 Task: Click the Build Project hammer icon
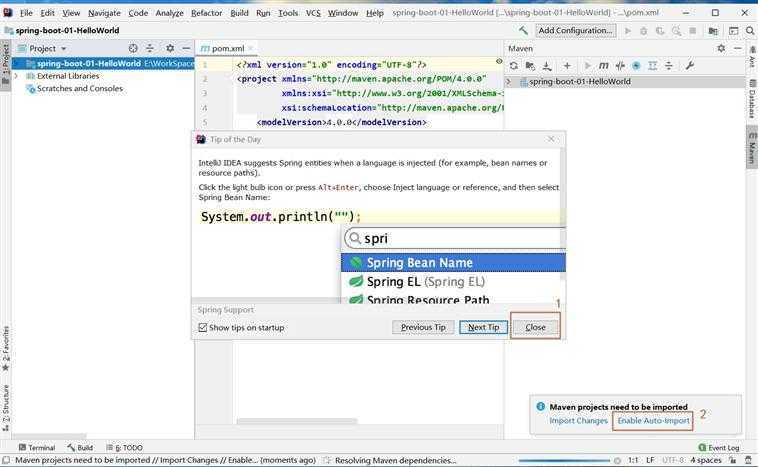pos(523,30)
